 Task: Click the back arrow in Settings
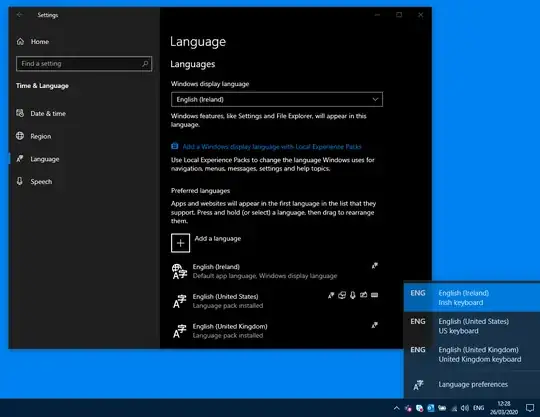pyautogui.click(x=20, y=15)
